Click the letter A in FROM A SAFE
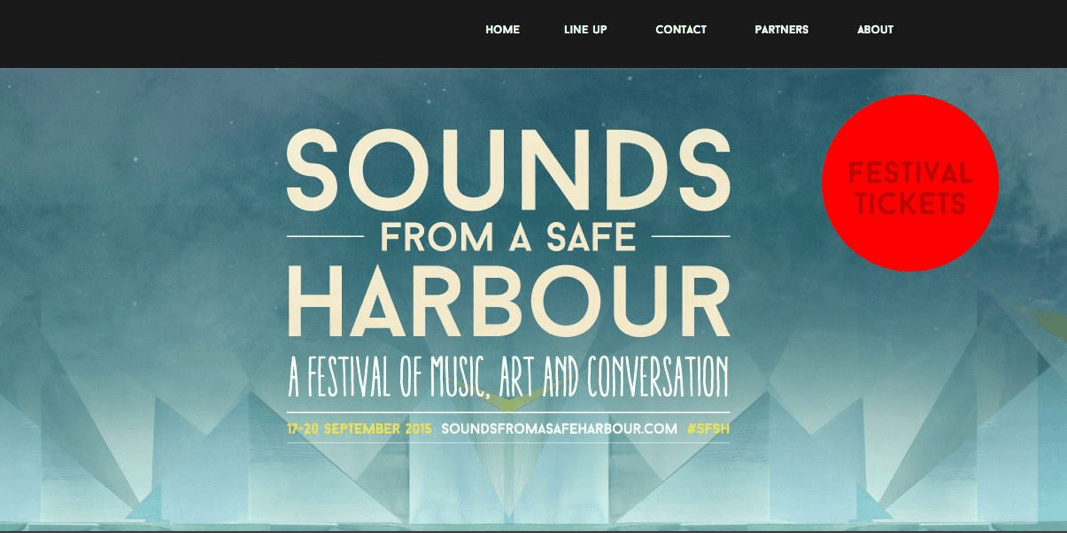The image size is (1067, 533). pos(521,237)
